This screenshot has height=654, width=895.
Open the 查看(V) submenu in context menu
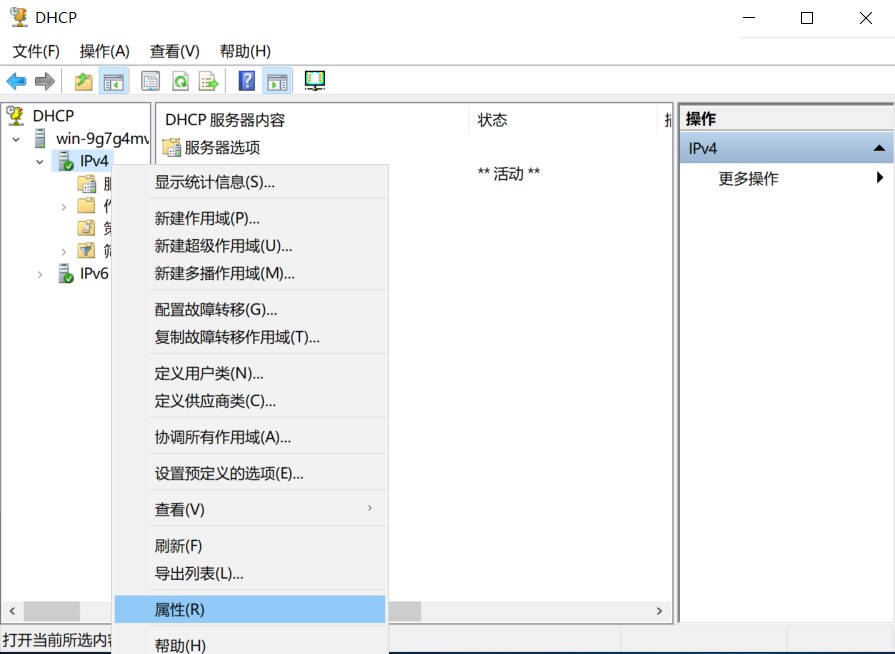tap(370, 508)
